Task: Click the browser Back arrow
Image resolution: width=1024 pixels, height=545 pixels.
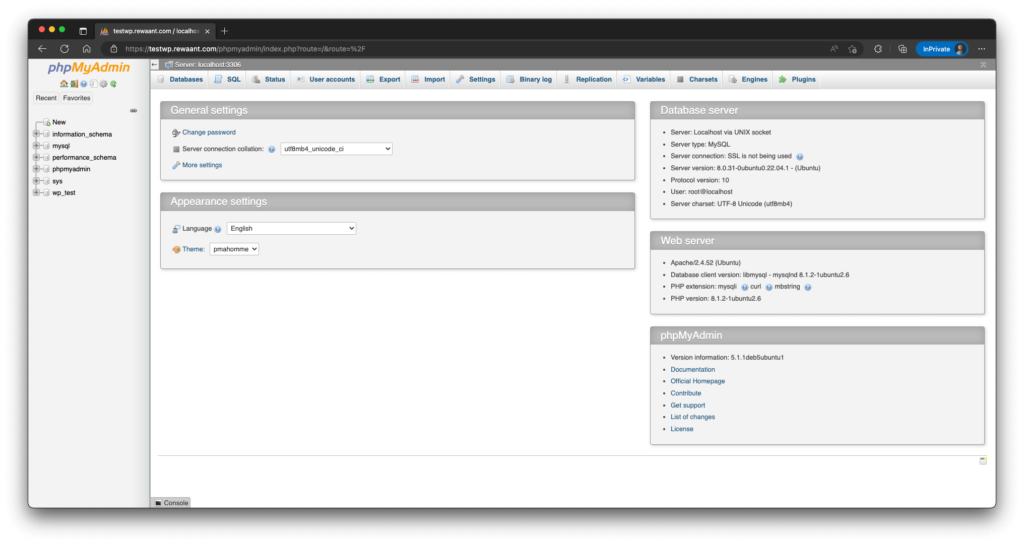Action: [x=42, y=49]
